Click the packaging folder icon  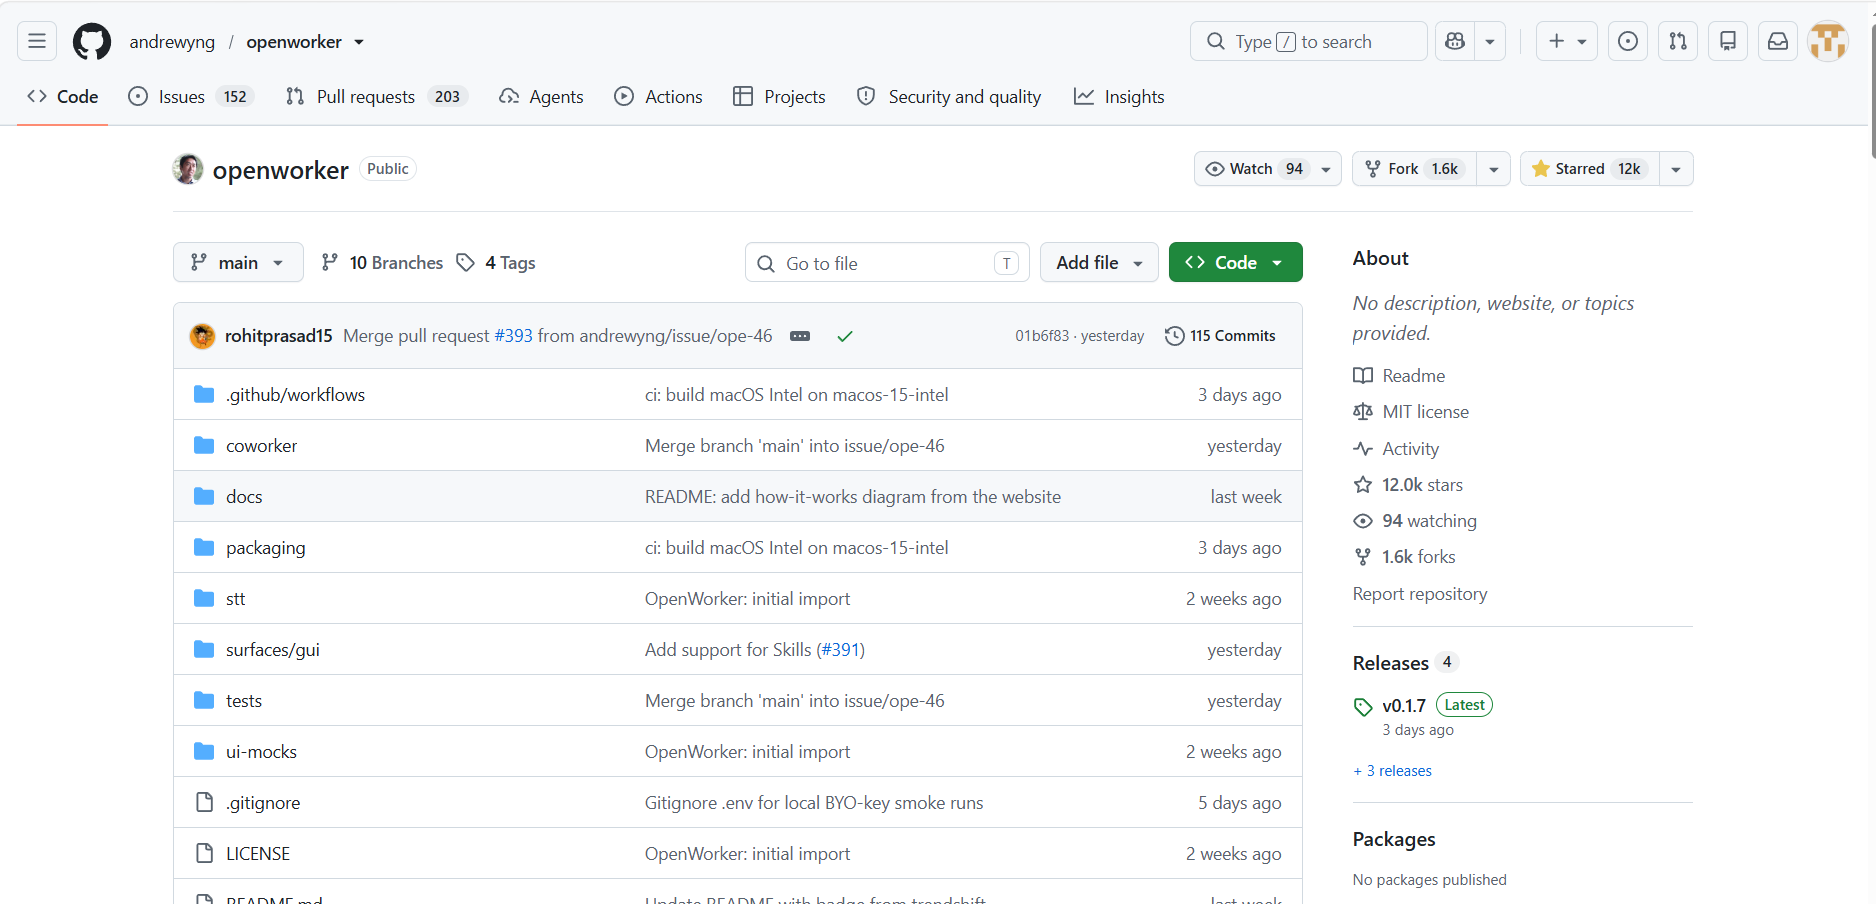coord(204,547)
